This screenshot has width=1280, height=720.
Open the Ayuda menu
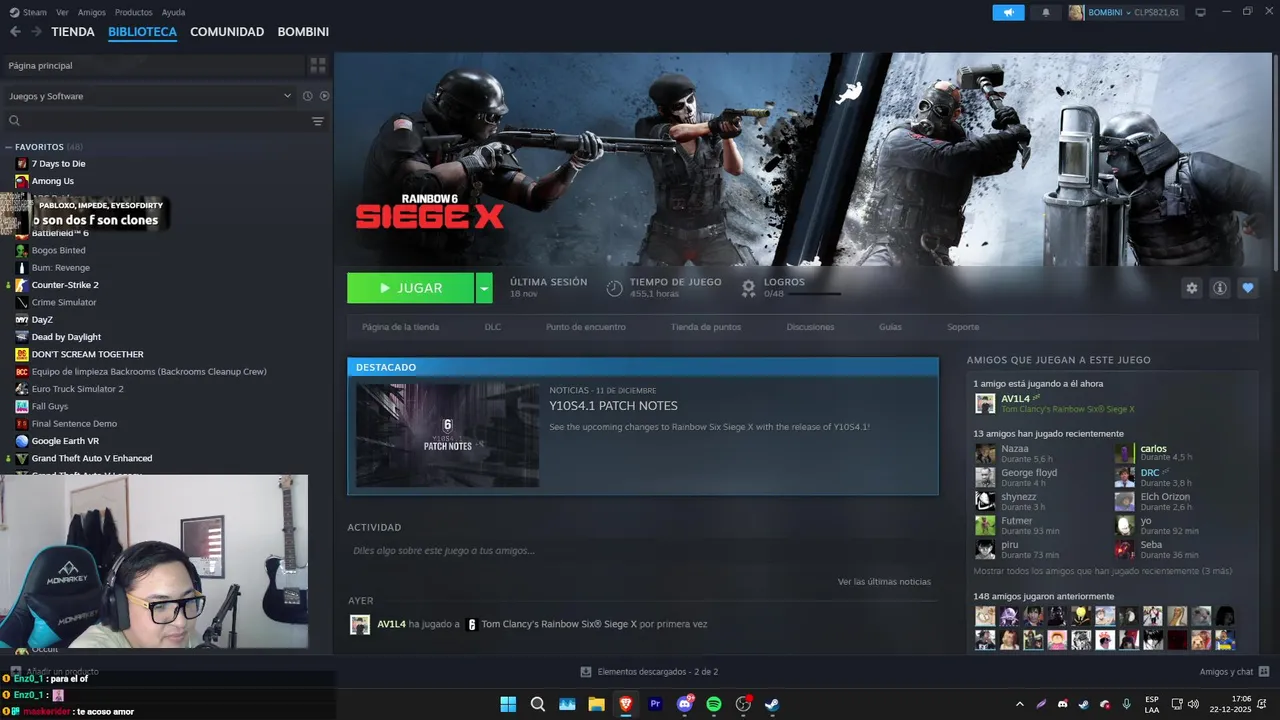(173, 12)
